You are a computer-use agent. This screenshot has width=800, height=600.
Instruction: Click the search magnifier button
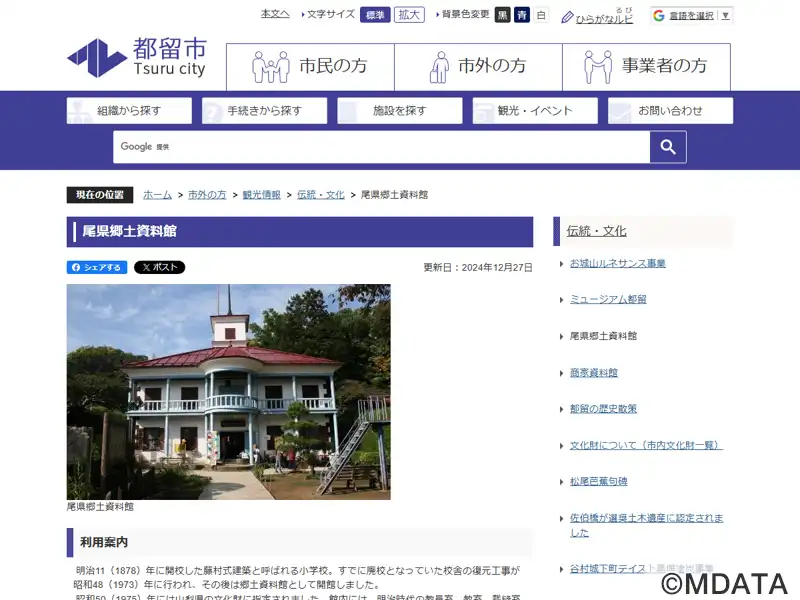[668, 147]
